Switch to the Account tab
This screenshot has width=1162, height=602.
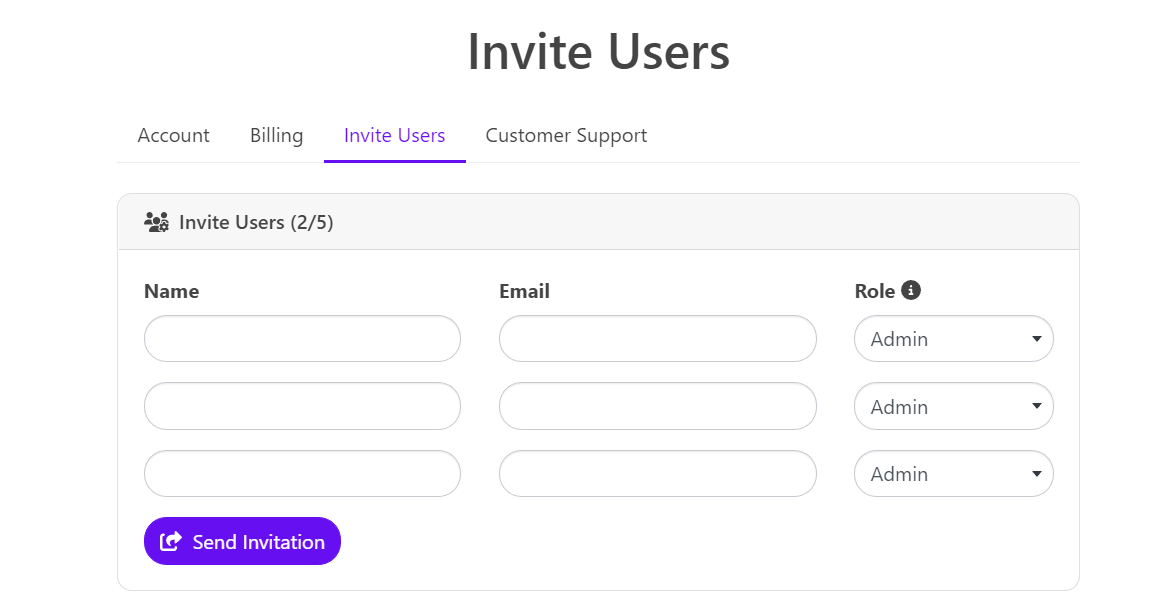tap(173, 136)
